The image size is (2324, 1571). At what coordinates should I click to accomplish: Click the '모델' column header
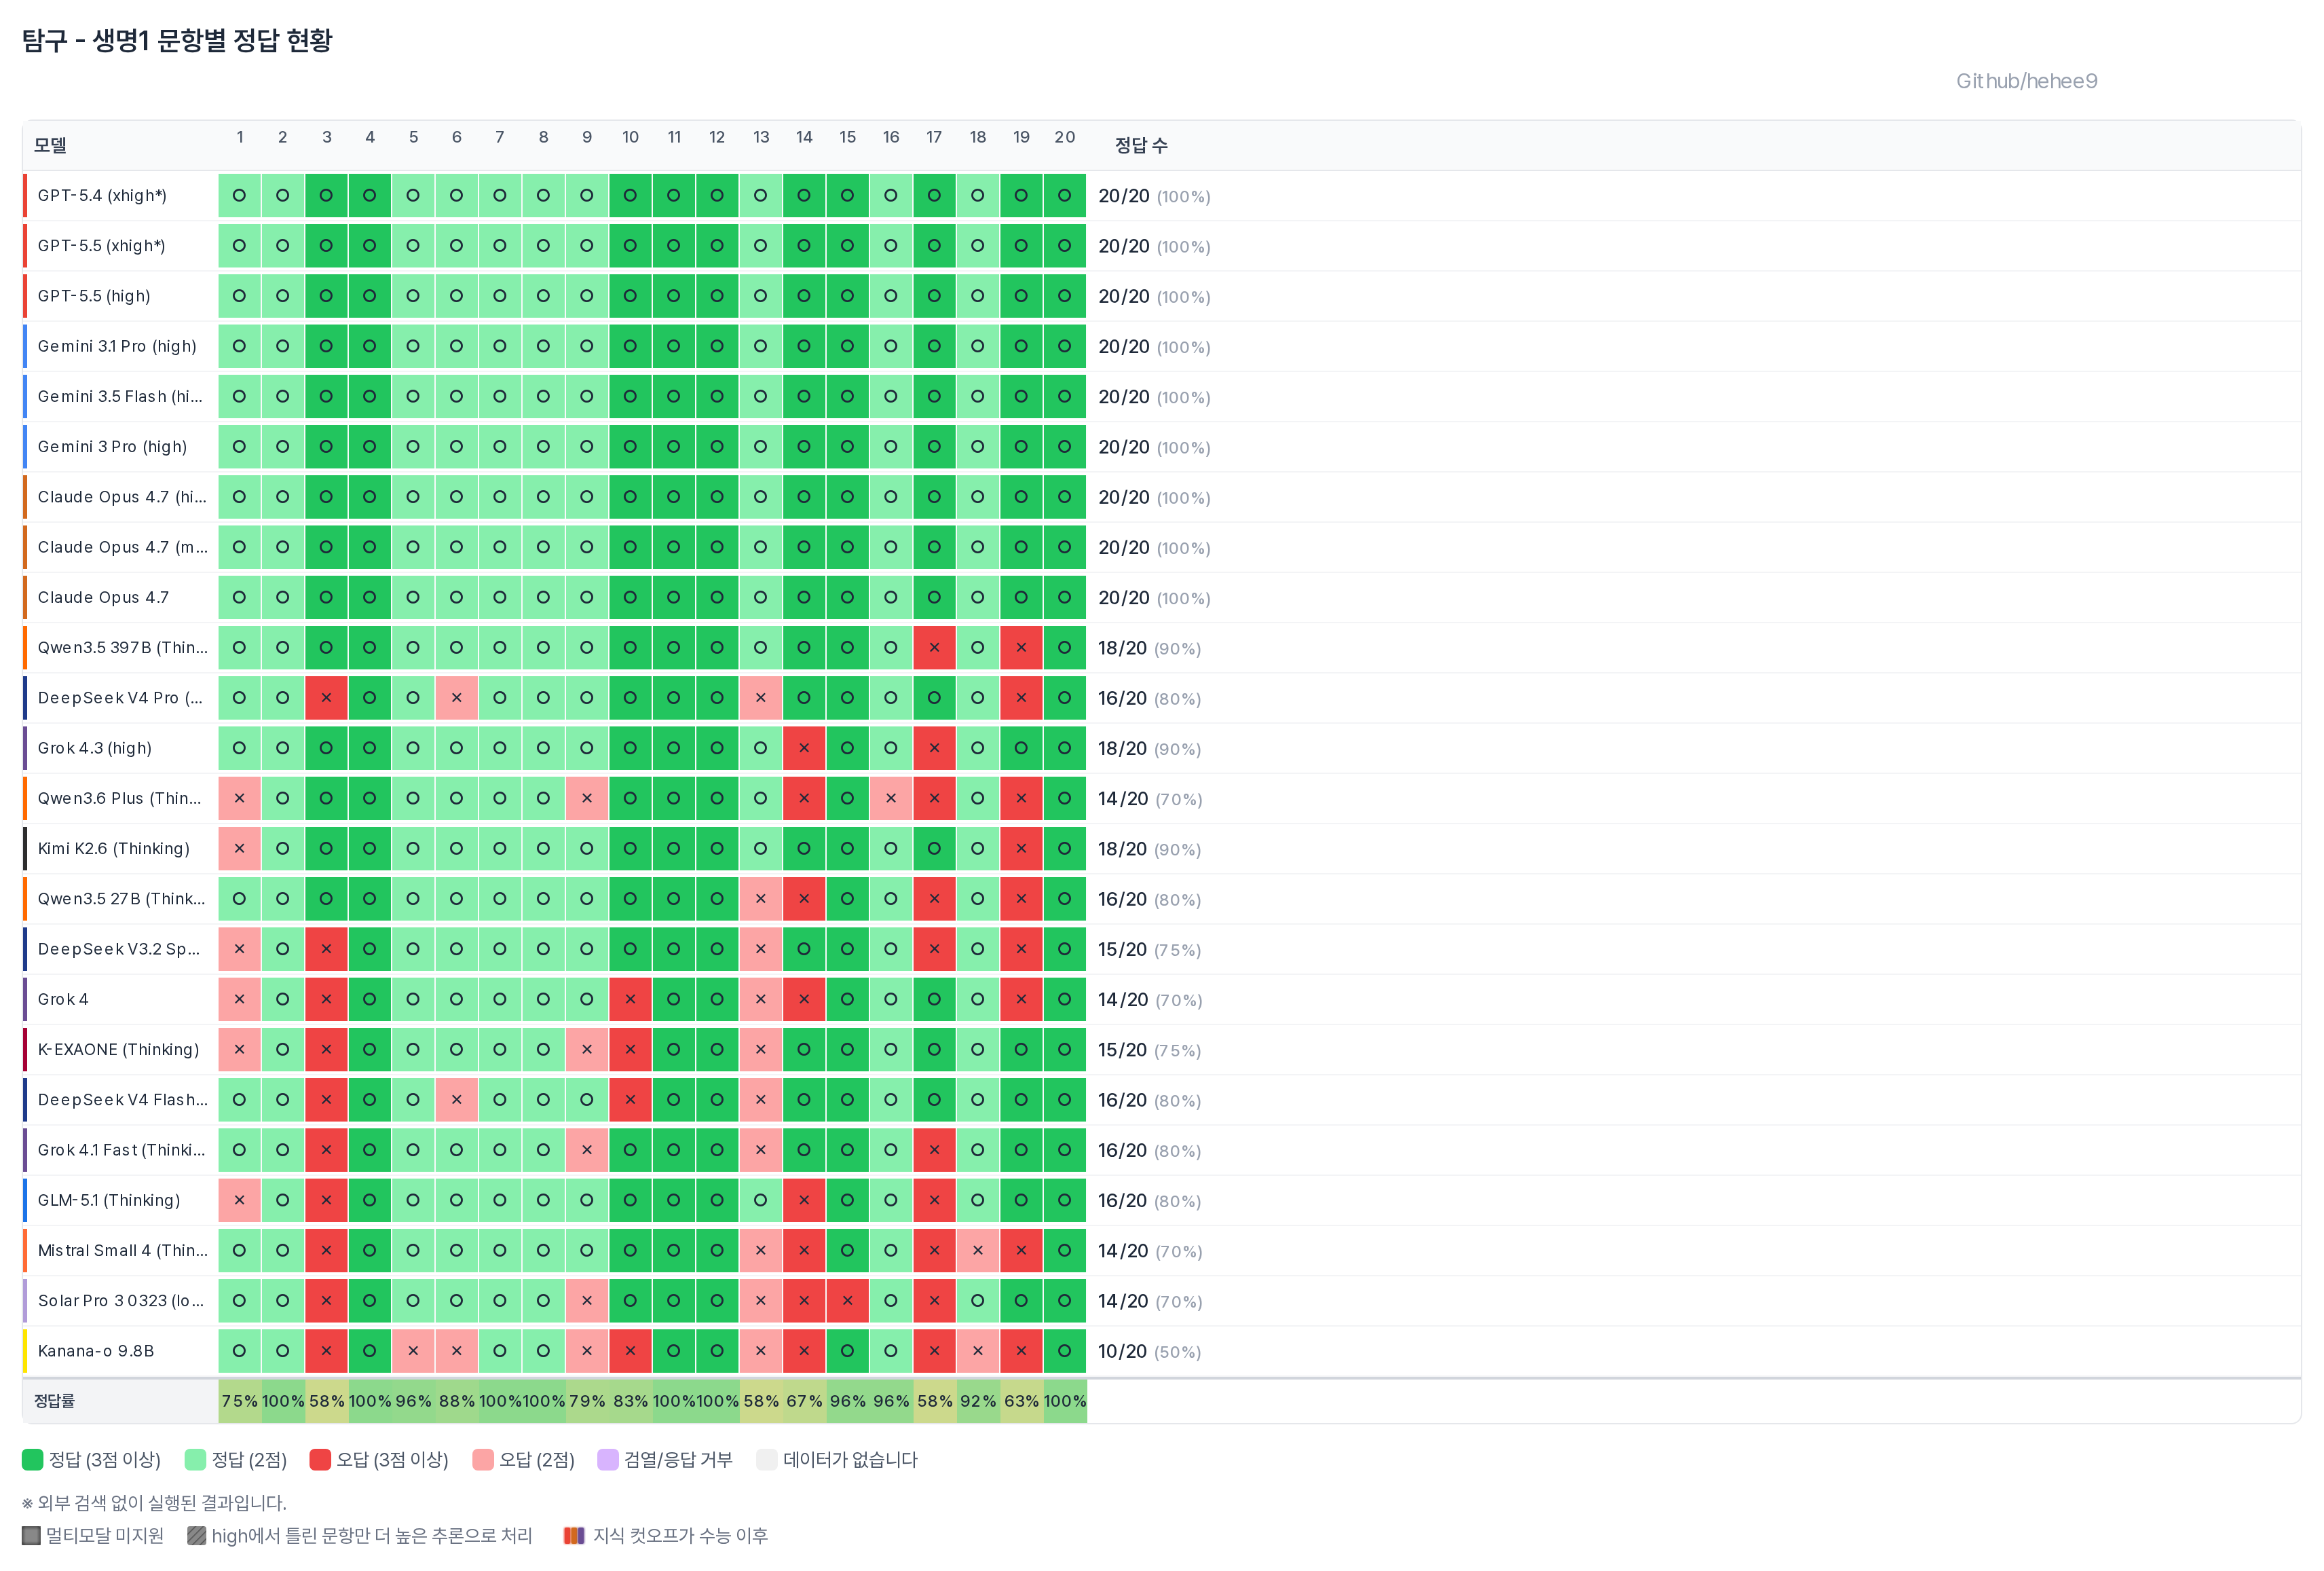(x=50, y=145)
